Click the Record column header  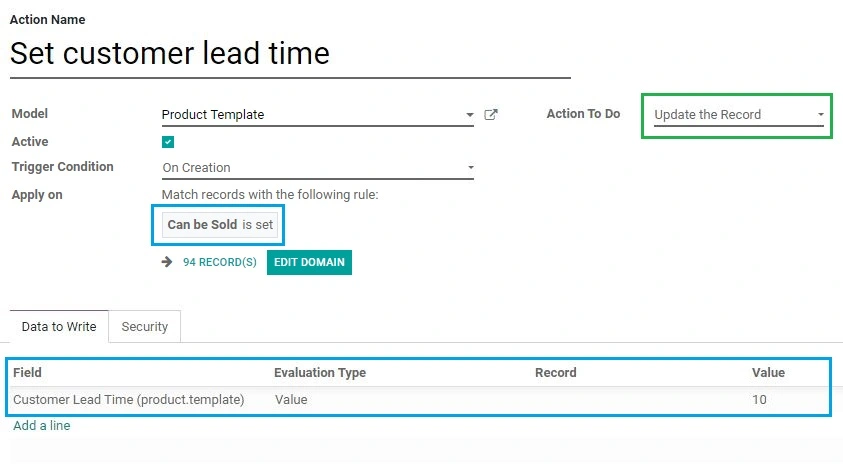pos(555,373)
